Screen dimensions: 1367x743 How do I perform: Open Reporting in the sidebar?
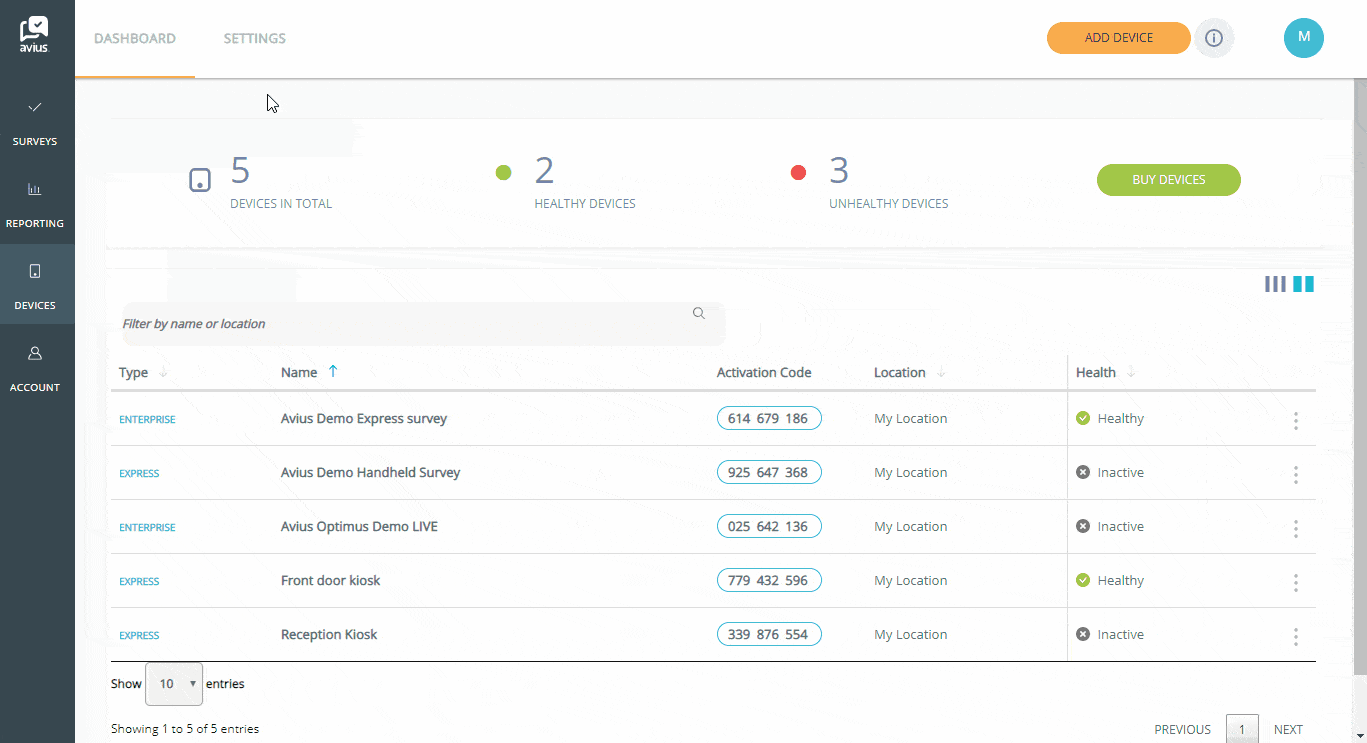[35, 204]
